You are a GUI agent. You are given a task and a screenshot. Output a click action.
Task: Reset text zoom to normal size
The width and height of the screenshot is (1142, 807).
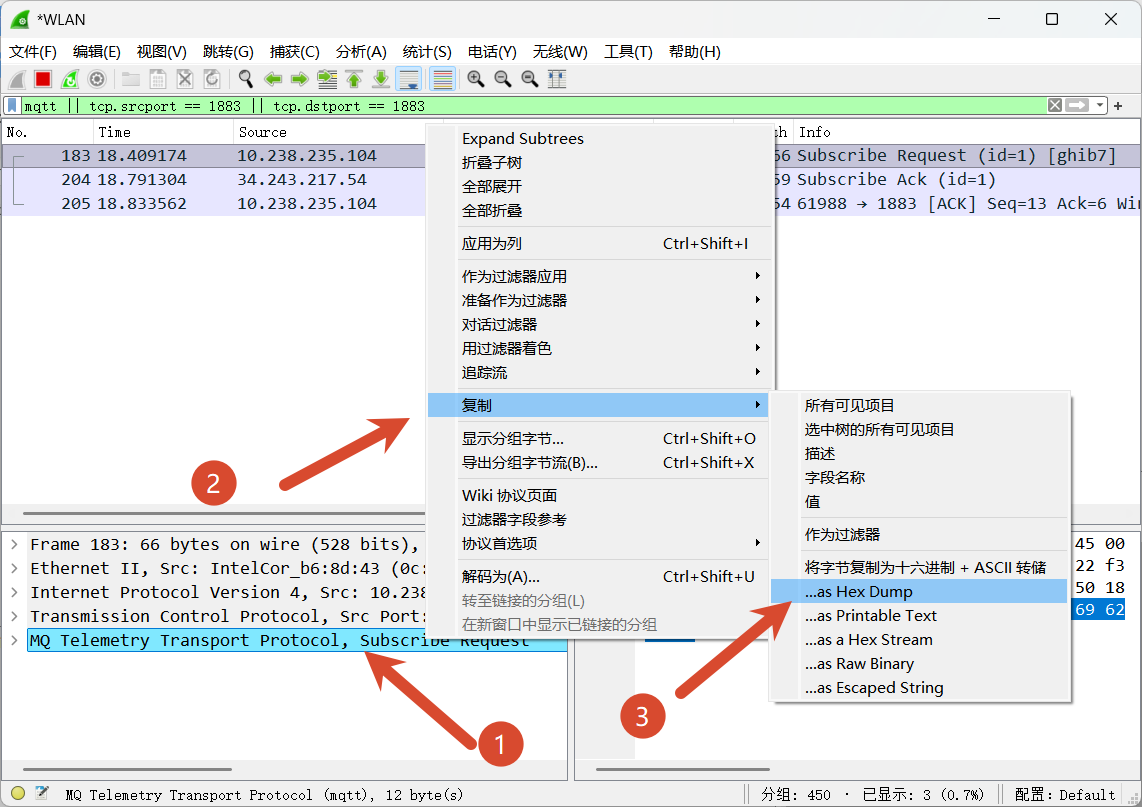(530, 79)
